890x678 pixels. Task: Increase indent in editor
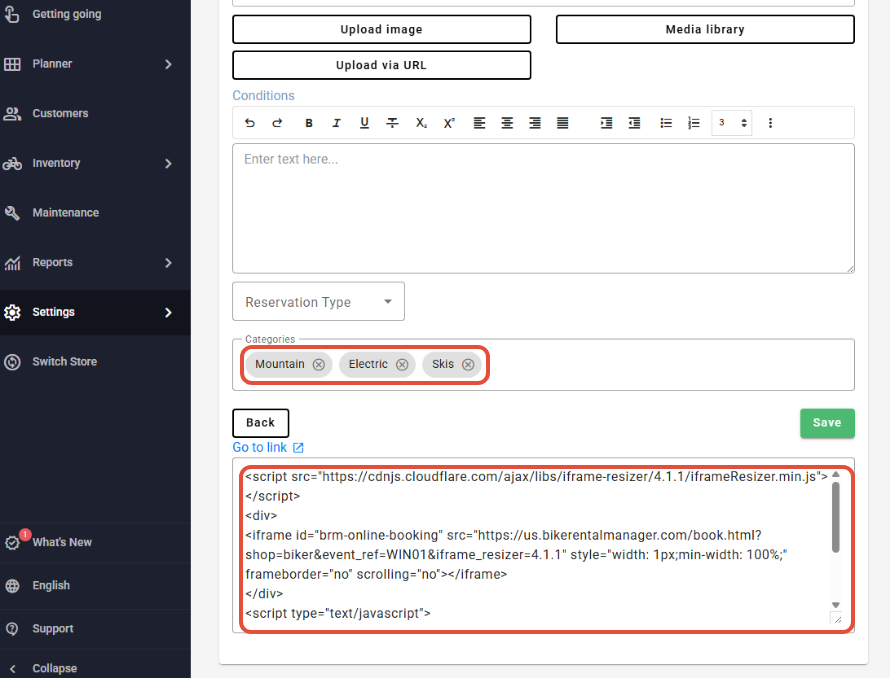(x=606, y=123)
